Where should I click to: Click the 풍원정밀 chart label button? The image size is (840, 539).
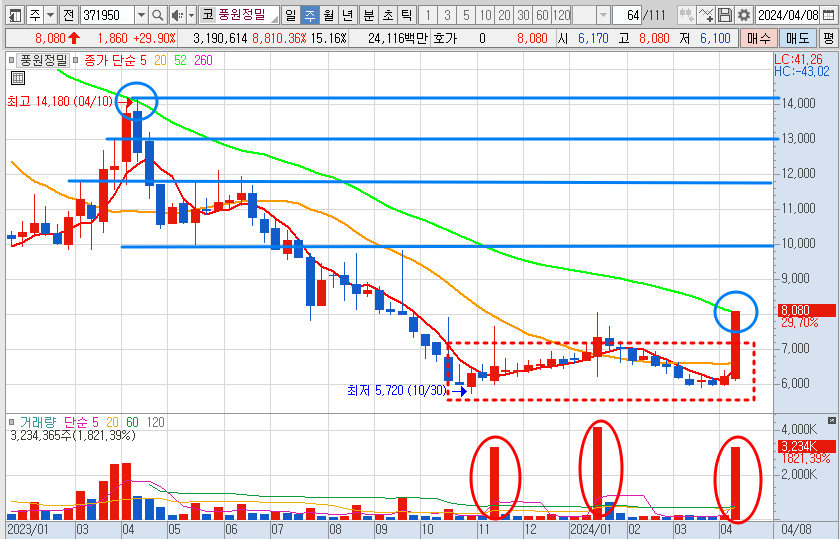44,60
